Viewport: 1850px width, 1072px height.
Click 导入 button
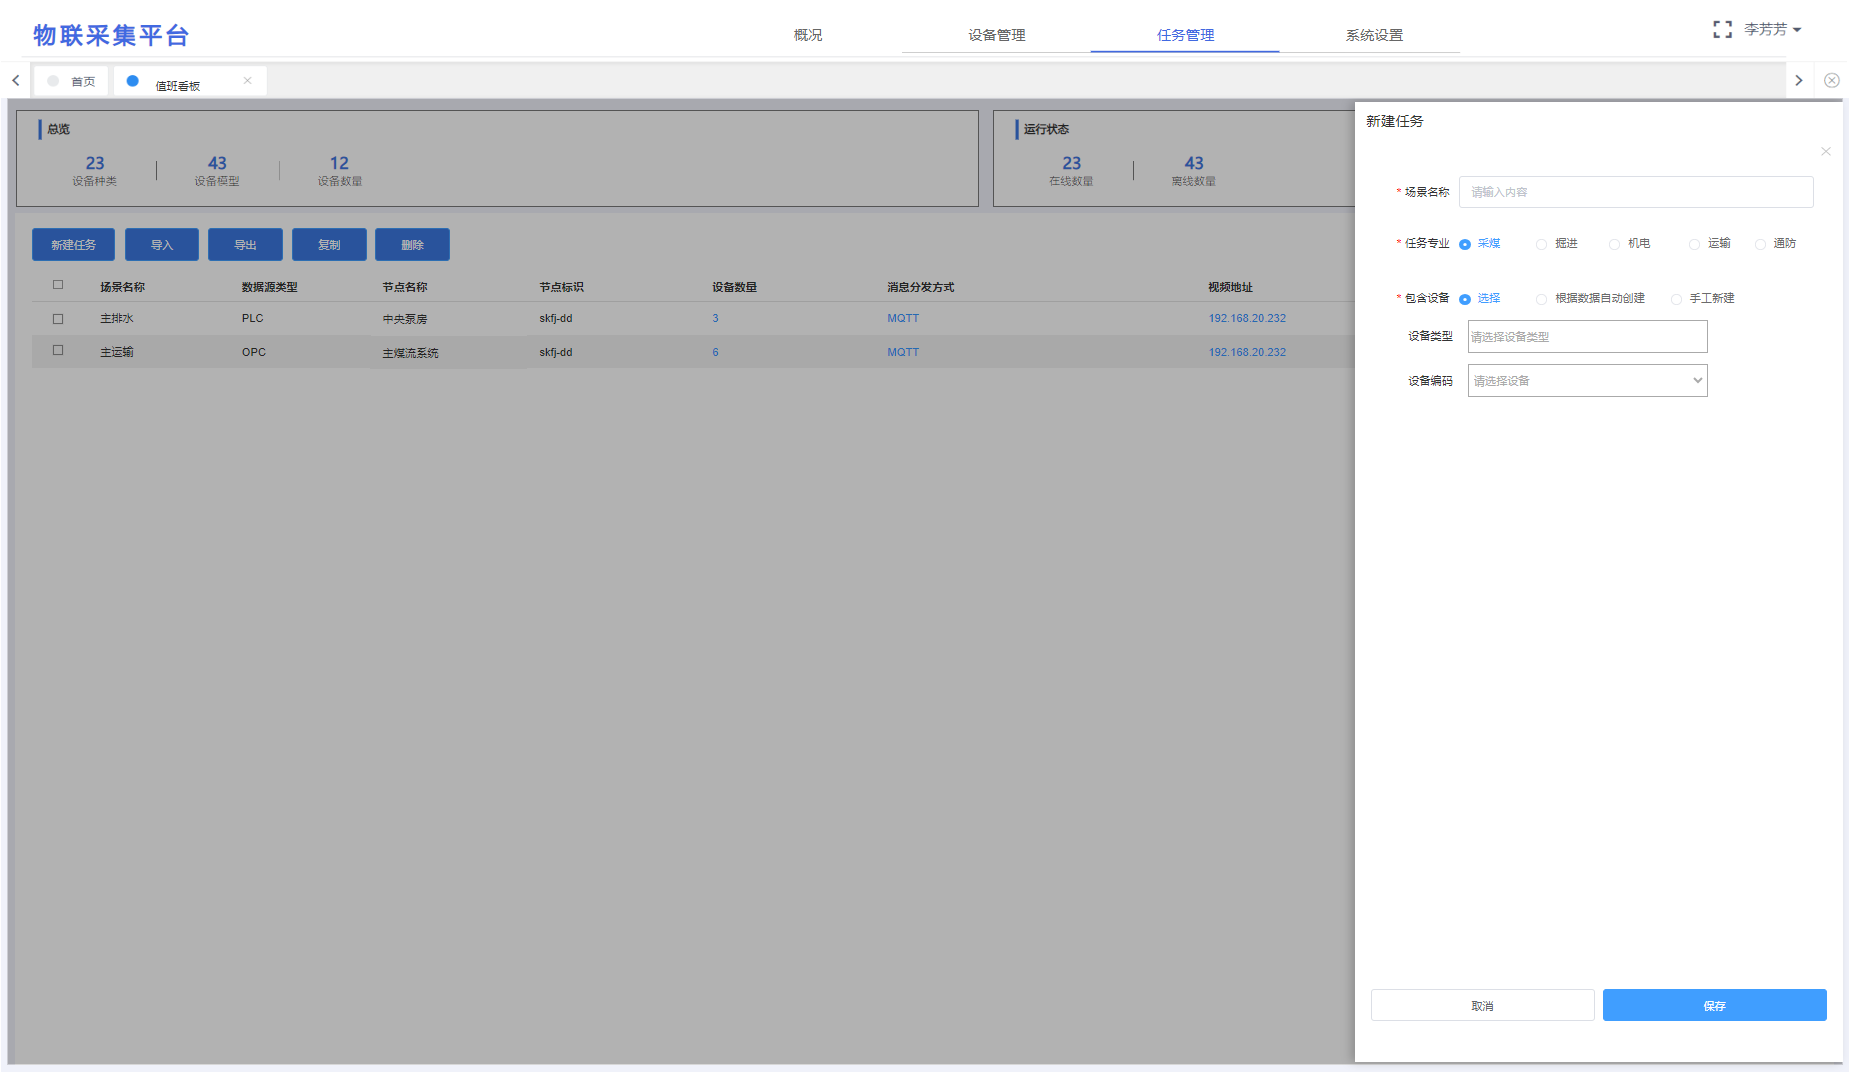162,245
